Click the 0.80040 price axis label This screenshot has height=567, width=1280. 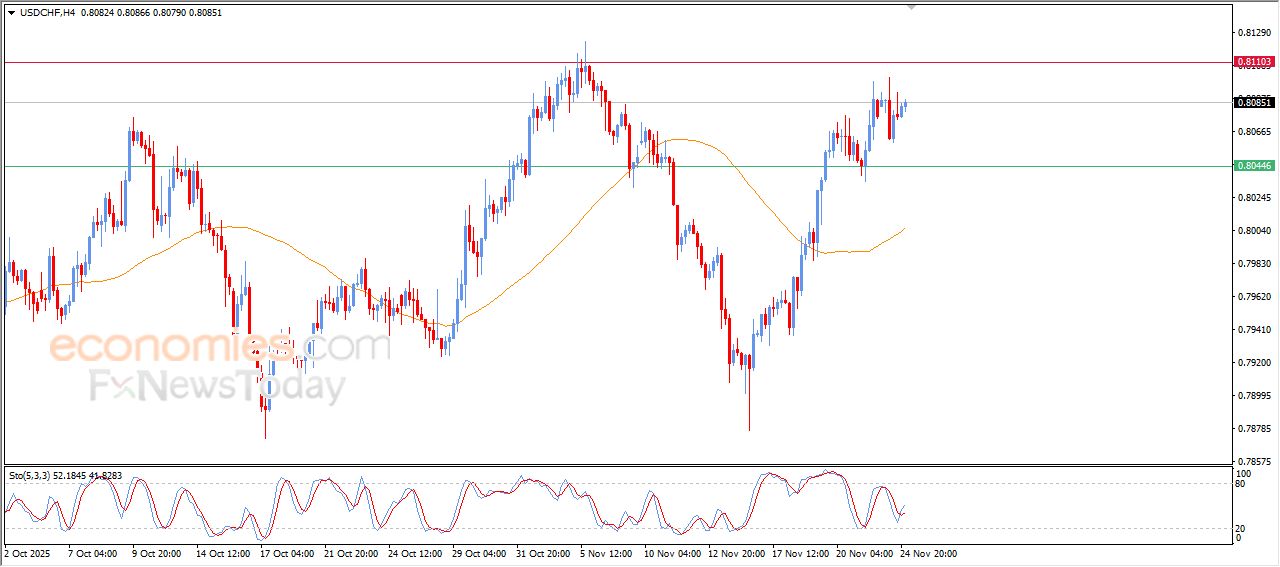coord(1253,231)
